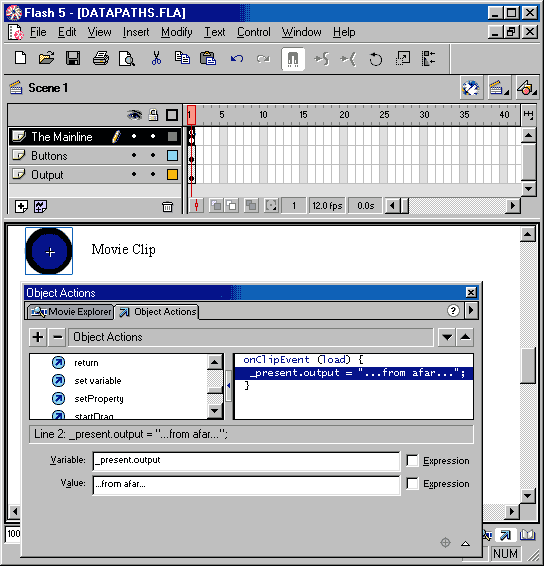Click the Add Layer icon
The height and width of the screenshot is (566, 544).
click(21, 206)
